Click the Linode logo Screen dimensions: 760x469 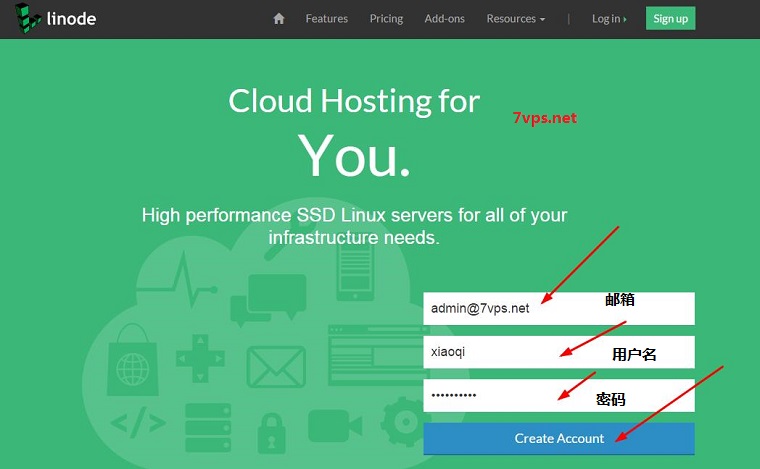pyautogui.click(x=55, y=18)
